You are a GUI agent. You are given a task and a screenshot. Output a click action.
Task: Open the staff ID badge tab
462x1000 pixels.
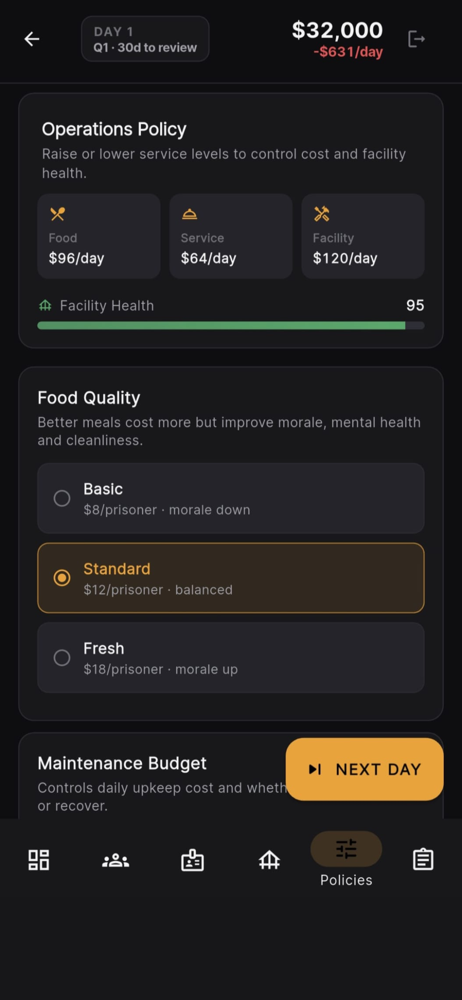pos(192,860)
